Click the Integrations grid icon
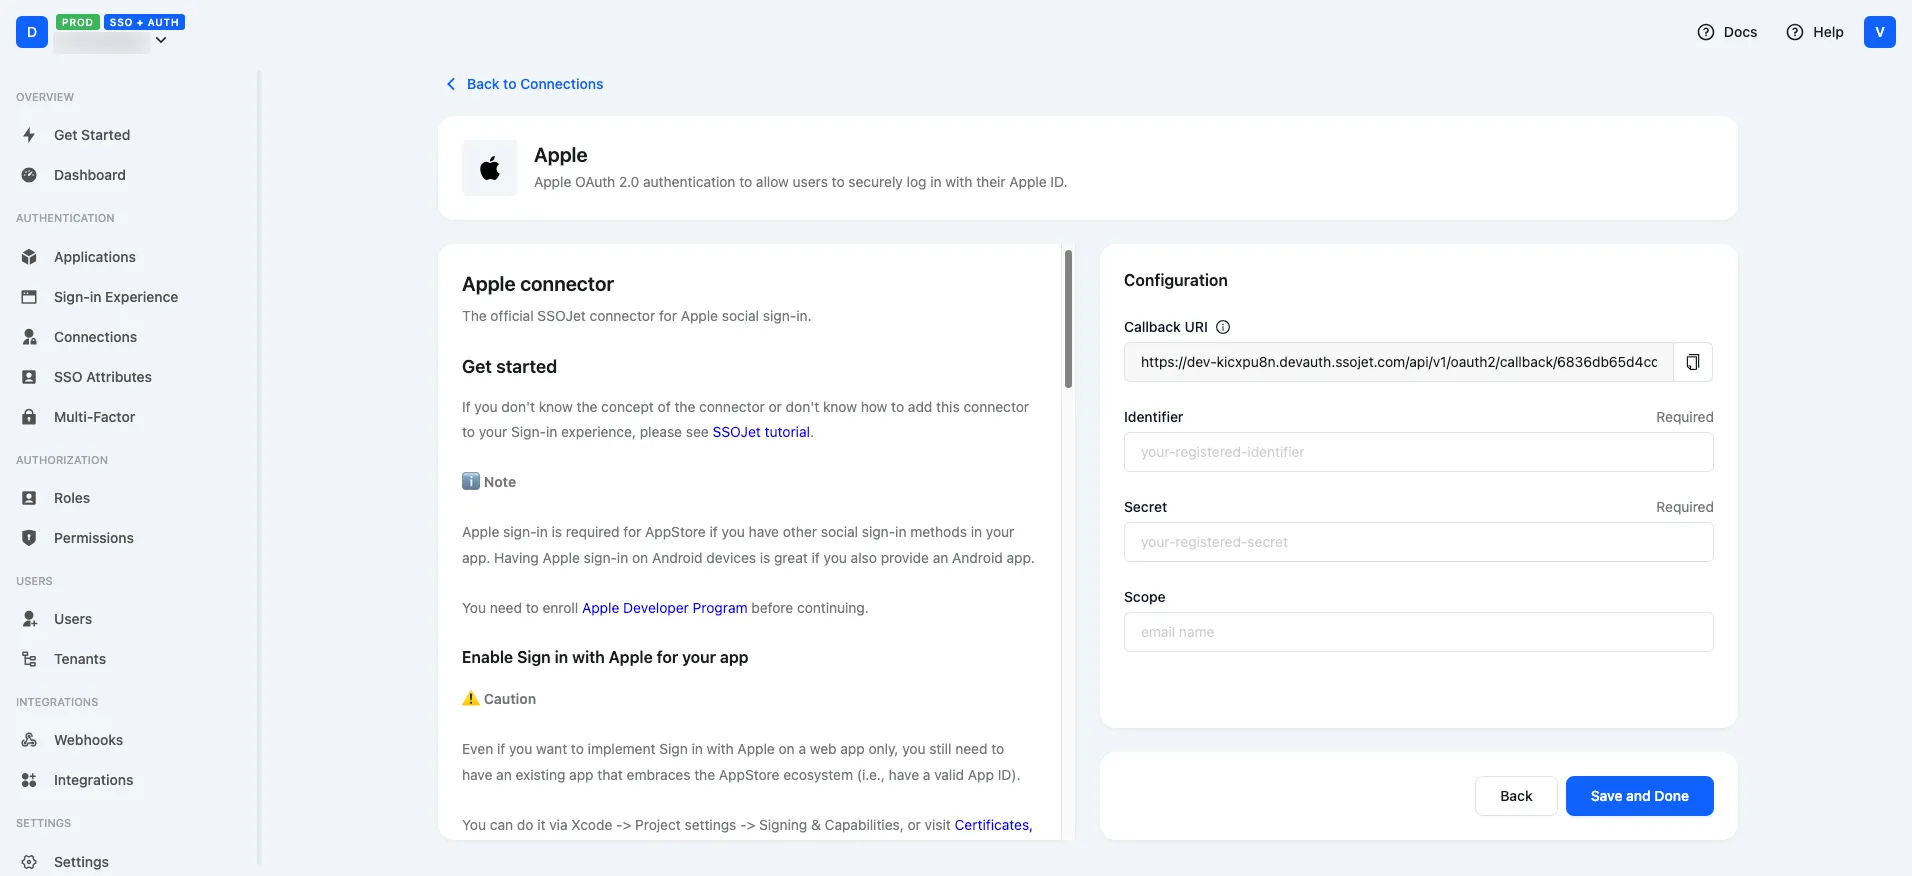 tap(29, 780)
